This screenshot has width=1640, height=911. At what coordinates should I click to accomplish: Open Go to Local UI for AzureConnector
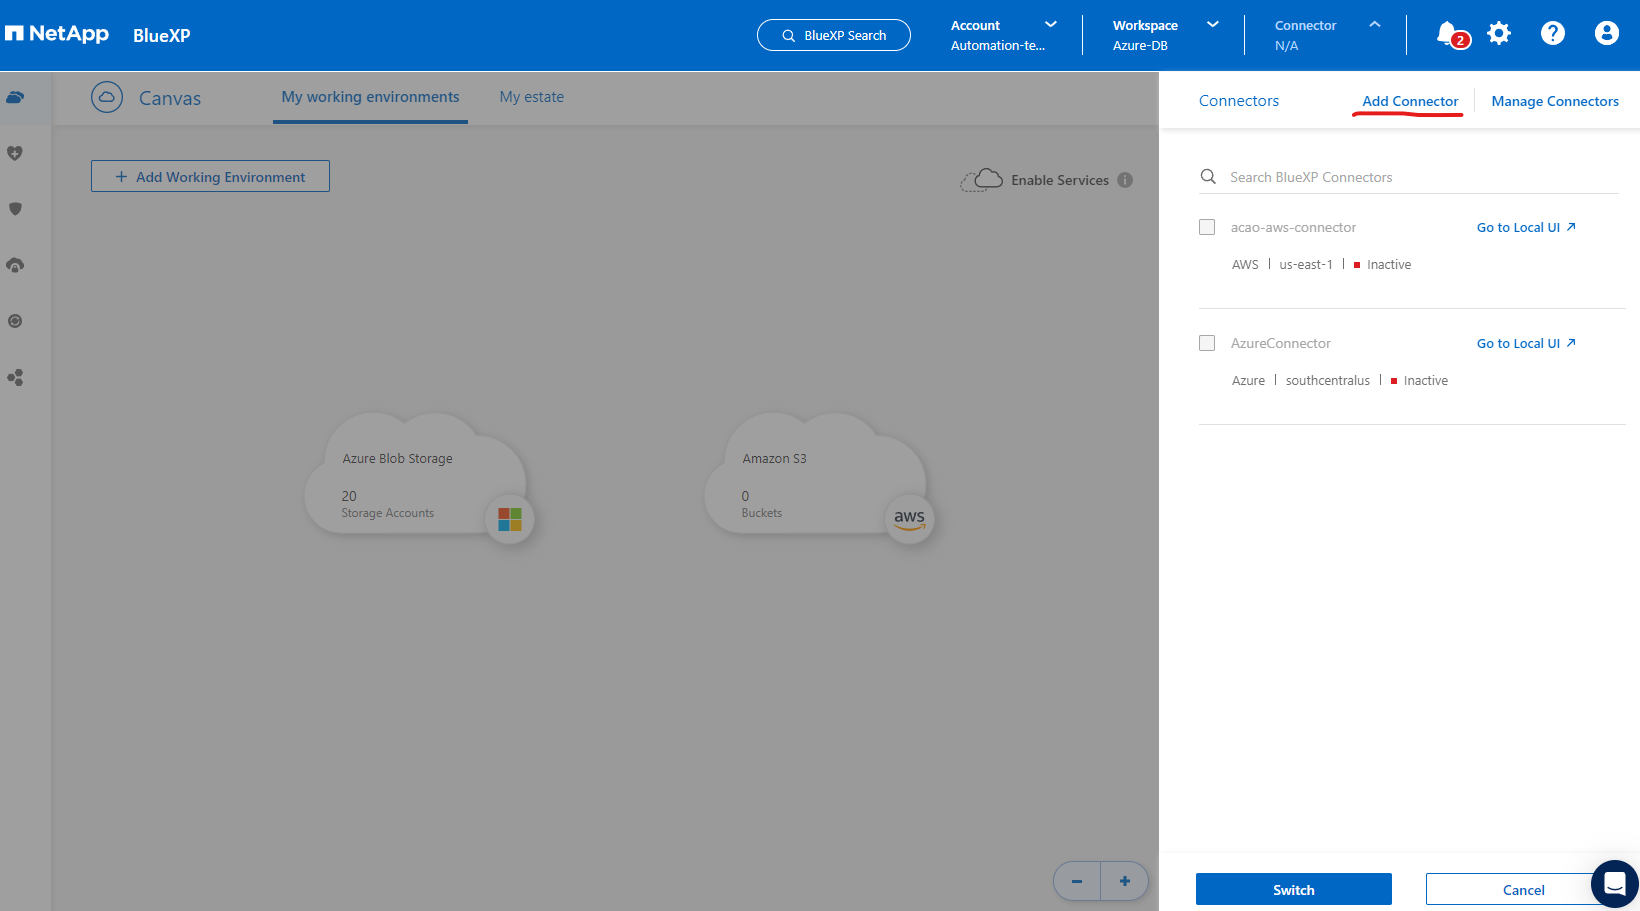[x=1526, y=343]
